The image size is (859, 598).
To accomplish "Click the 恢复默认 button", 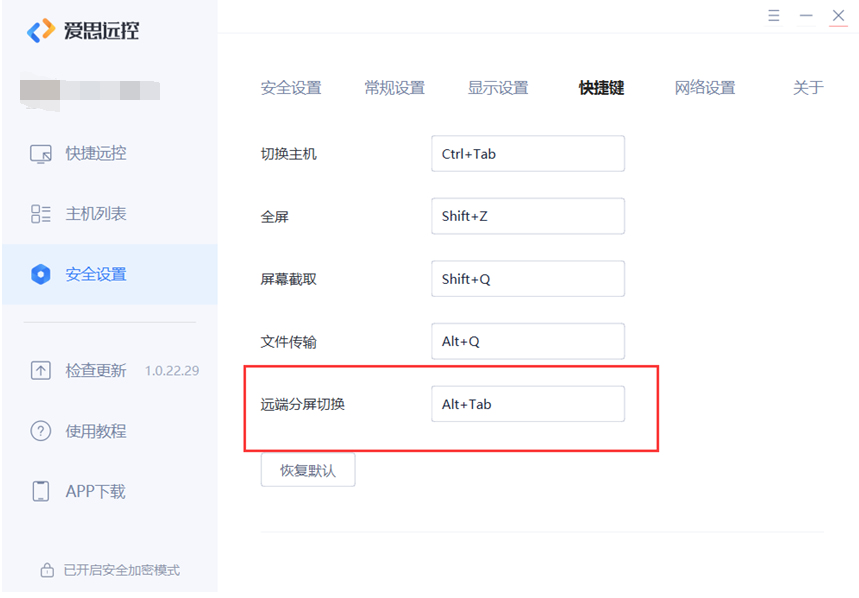I will click(308, 470).
